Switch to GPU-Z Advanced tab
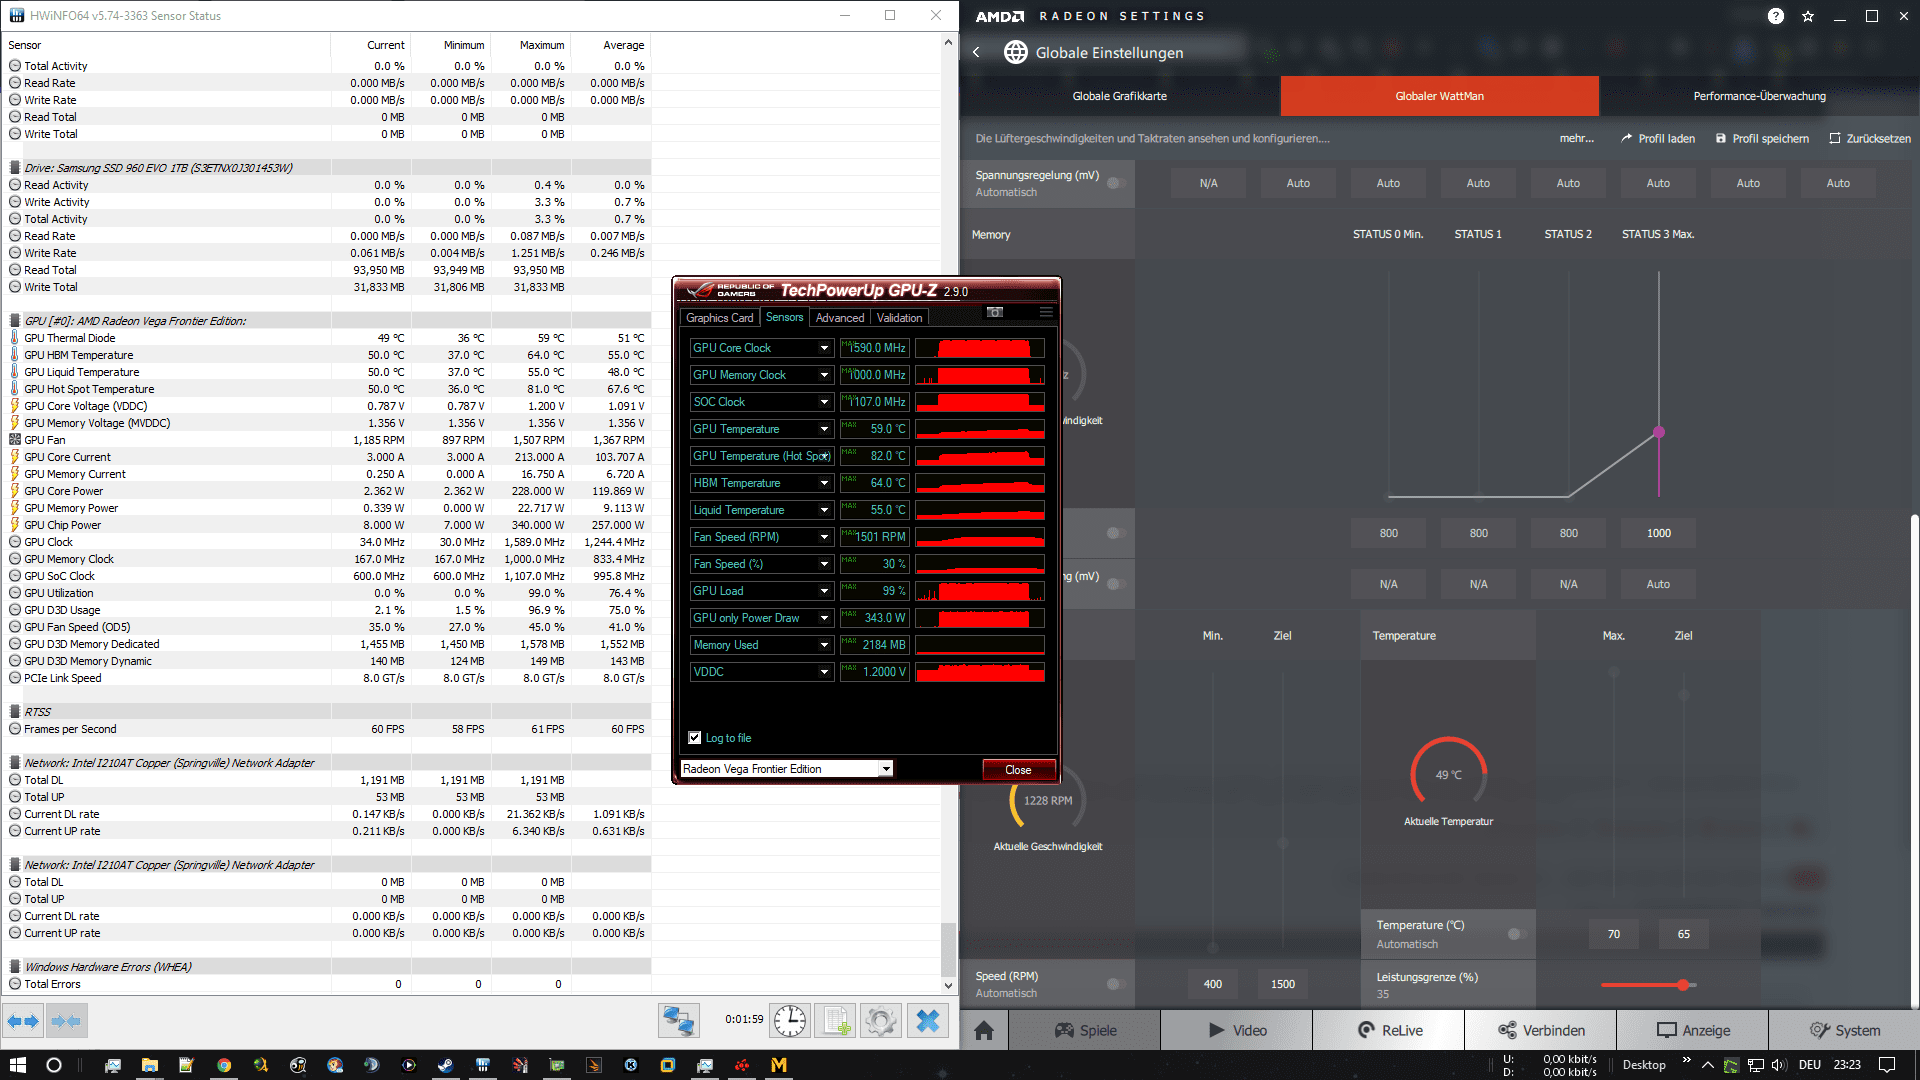The height and width of the screenshot is (1080, 1920). coord(840,318)
